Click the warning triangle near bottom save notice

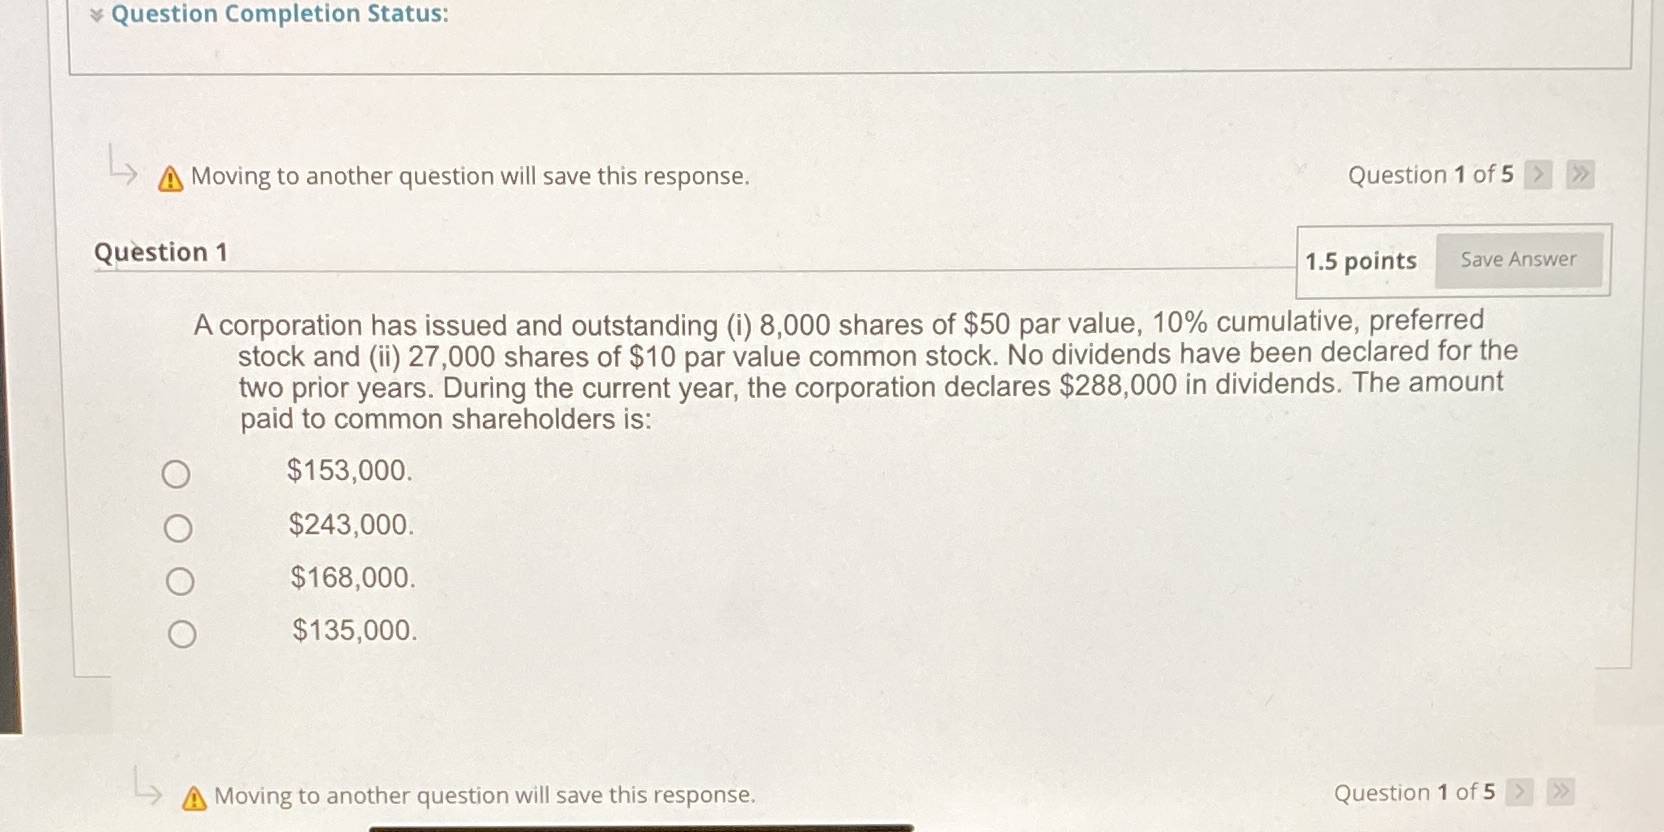[x=192, y=797]
